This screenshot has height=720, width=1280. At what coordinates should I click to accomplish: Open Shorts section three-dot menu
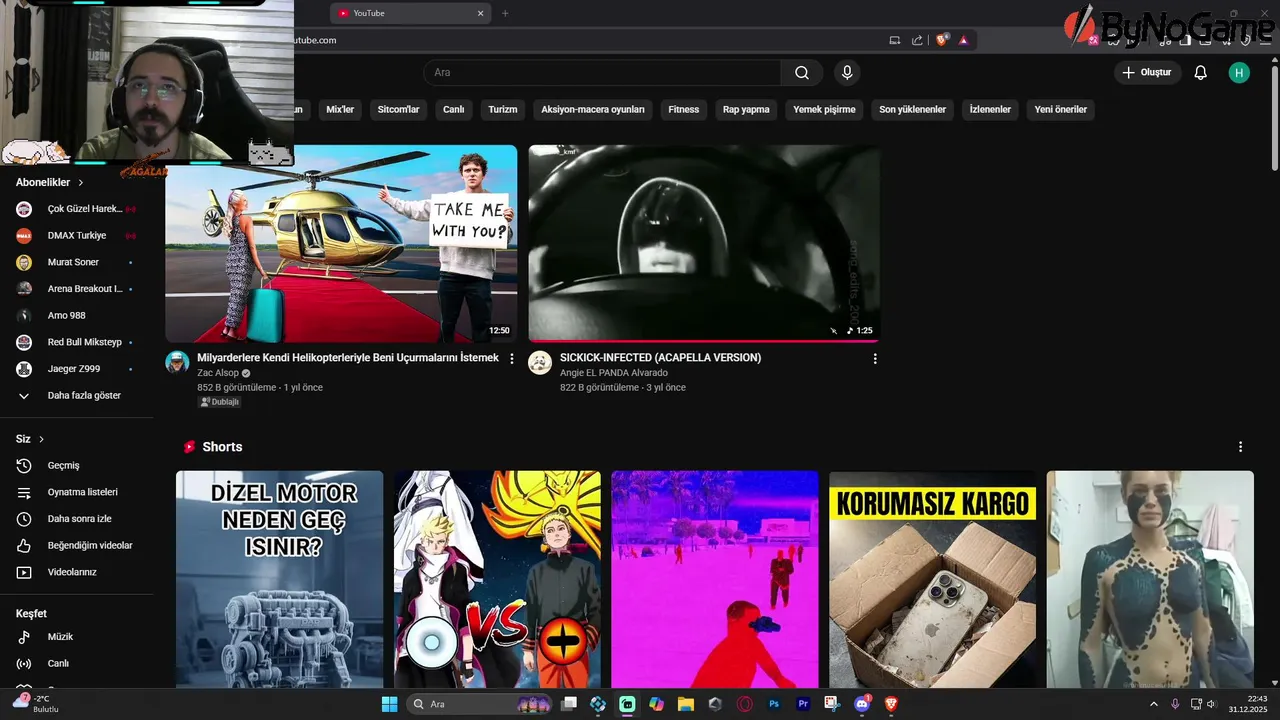point(1240,447)
